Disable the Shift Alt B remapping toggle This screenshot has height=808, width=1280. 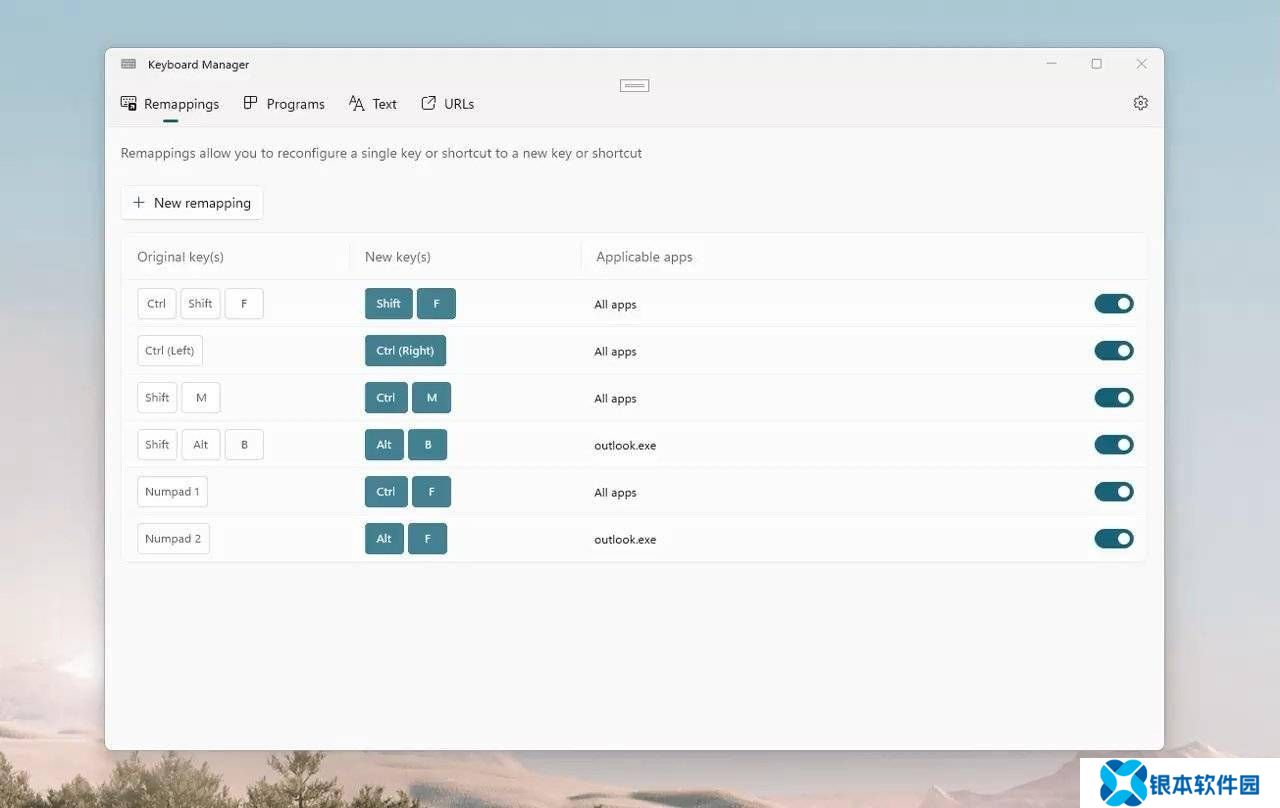tap(1113, 445)
